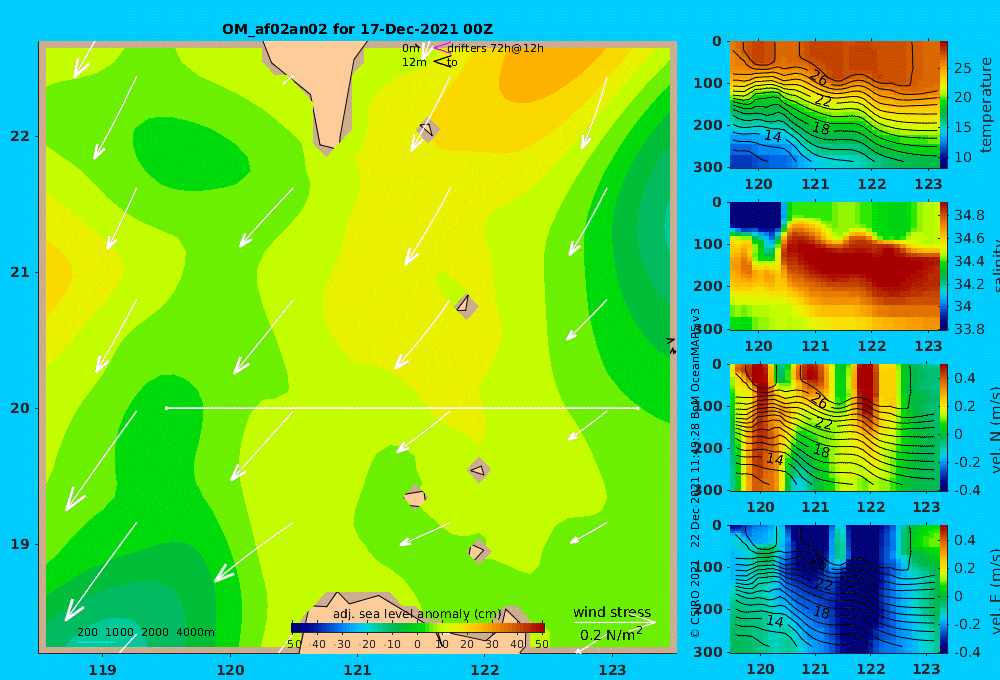Click the 'drifters 72h@12h' legend label
This screenshot has width=1000, height=680.
click(x=496, y=48)
